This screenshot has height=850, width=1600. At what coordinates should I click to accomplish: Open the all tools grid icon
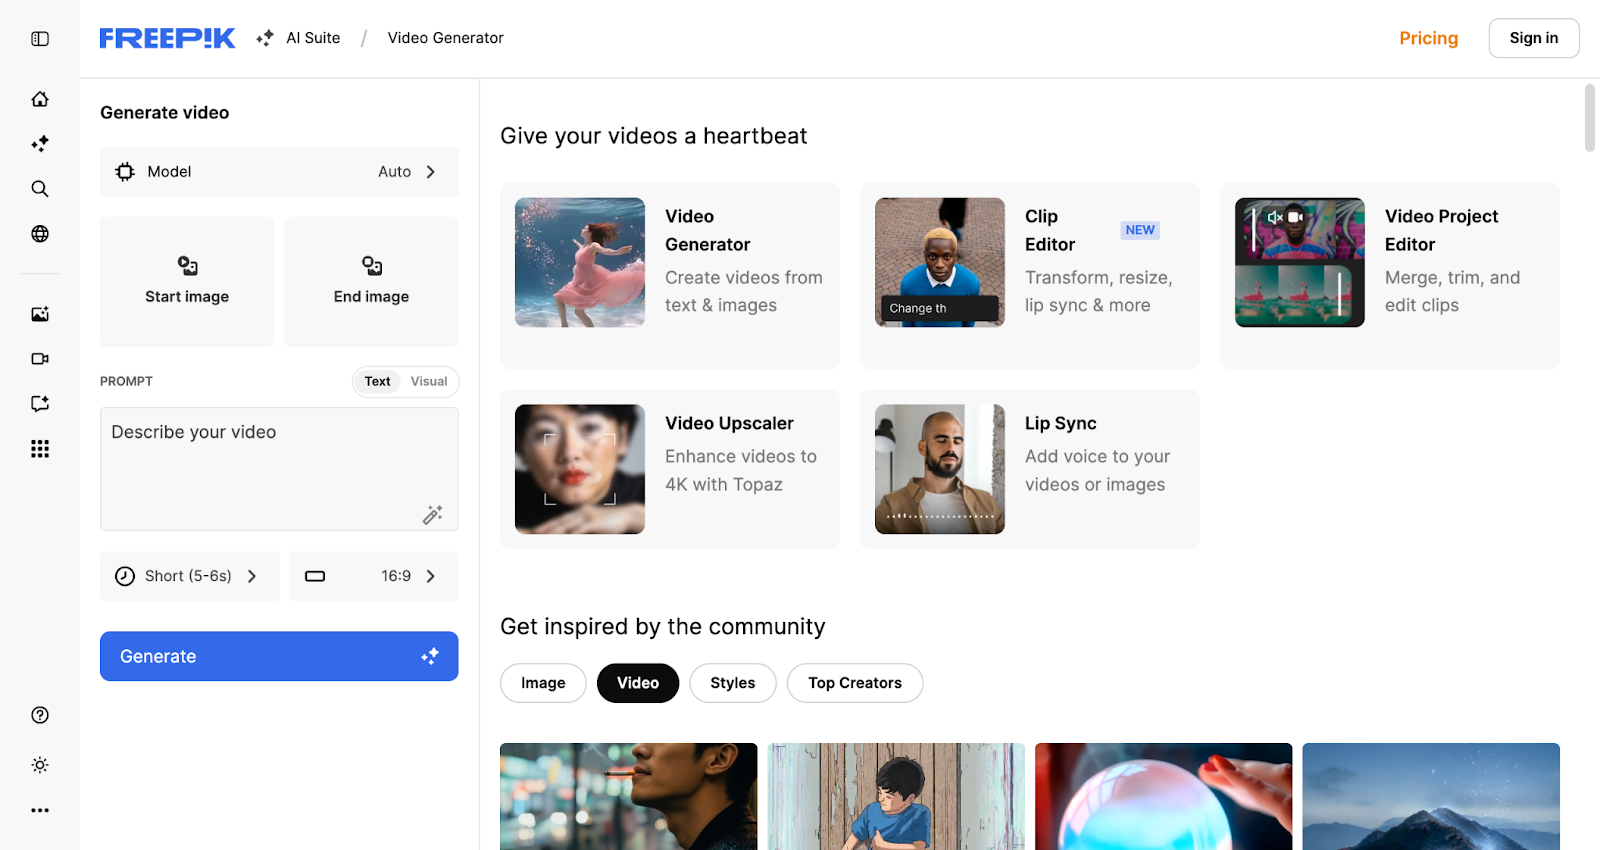point(40,449)
